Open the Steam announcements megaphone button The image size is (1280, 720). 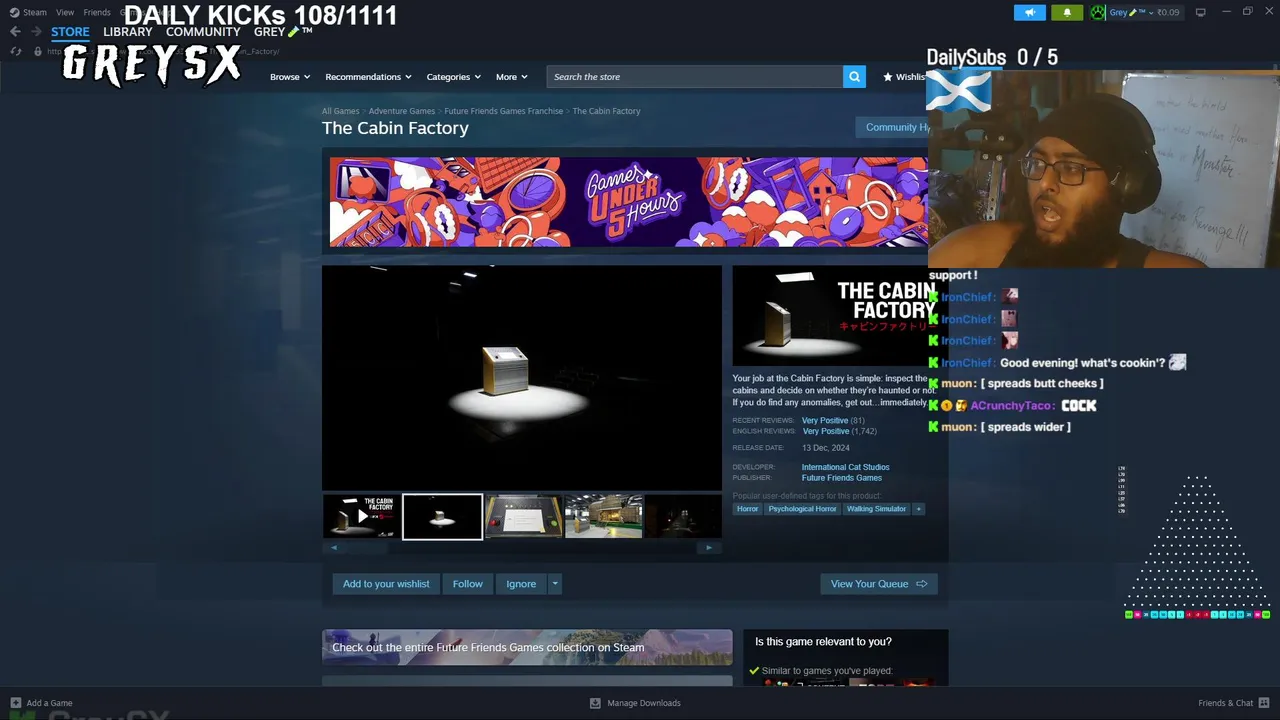click(1029, 12)
